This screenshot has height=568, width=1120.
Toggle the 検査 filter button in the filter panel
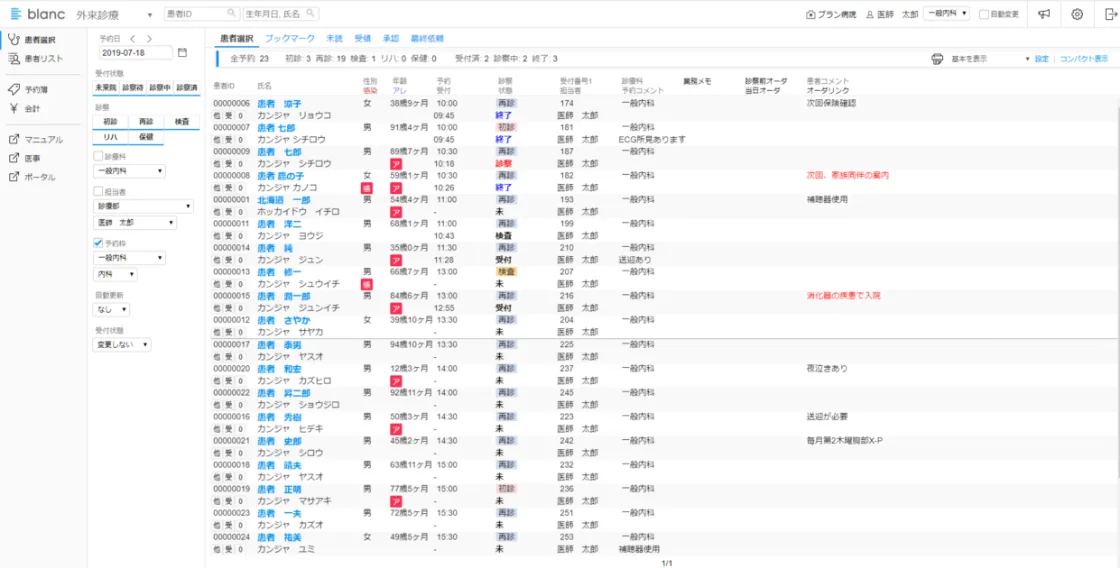[x=182, y=121]
